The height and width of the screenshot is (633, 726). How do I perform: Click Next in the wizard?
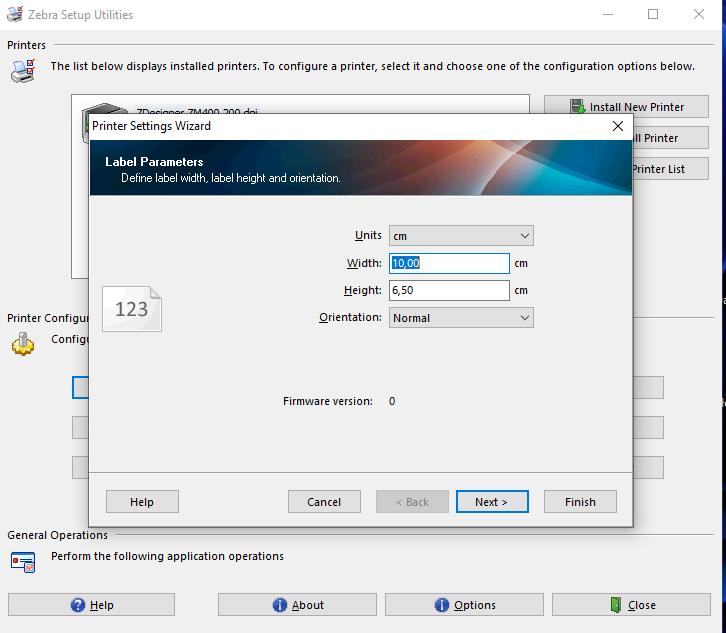click(x=492, y=502)
